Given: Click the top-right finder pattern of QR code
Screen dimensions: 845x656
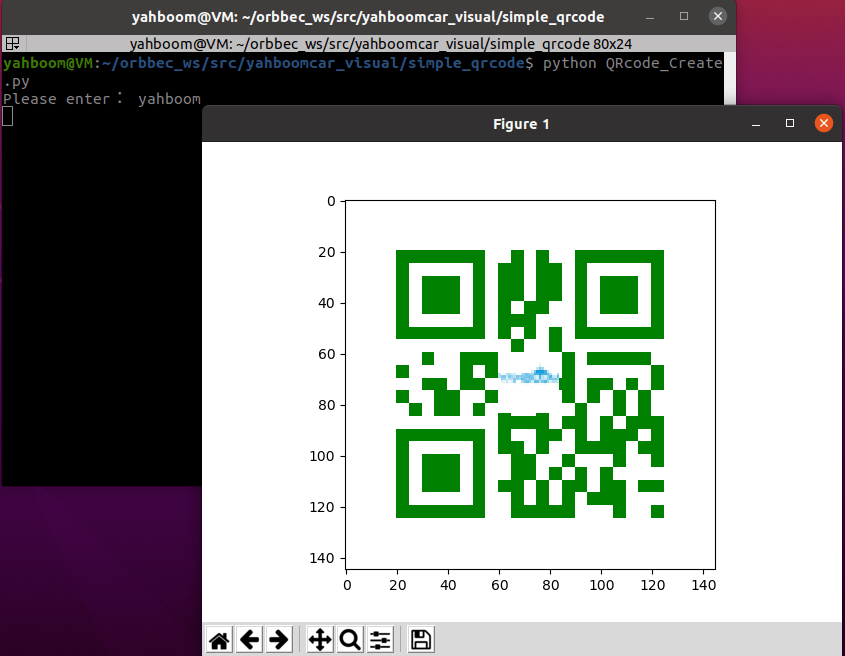Looking at the screenshot, I should click(619, 294).
